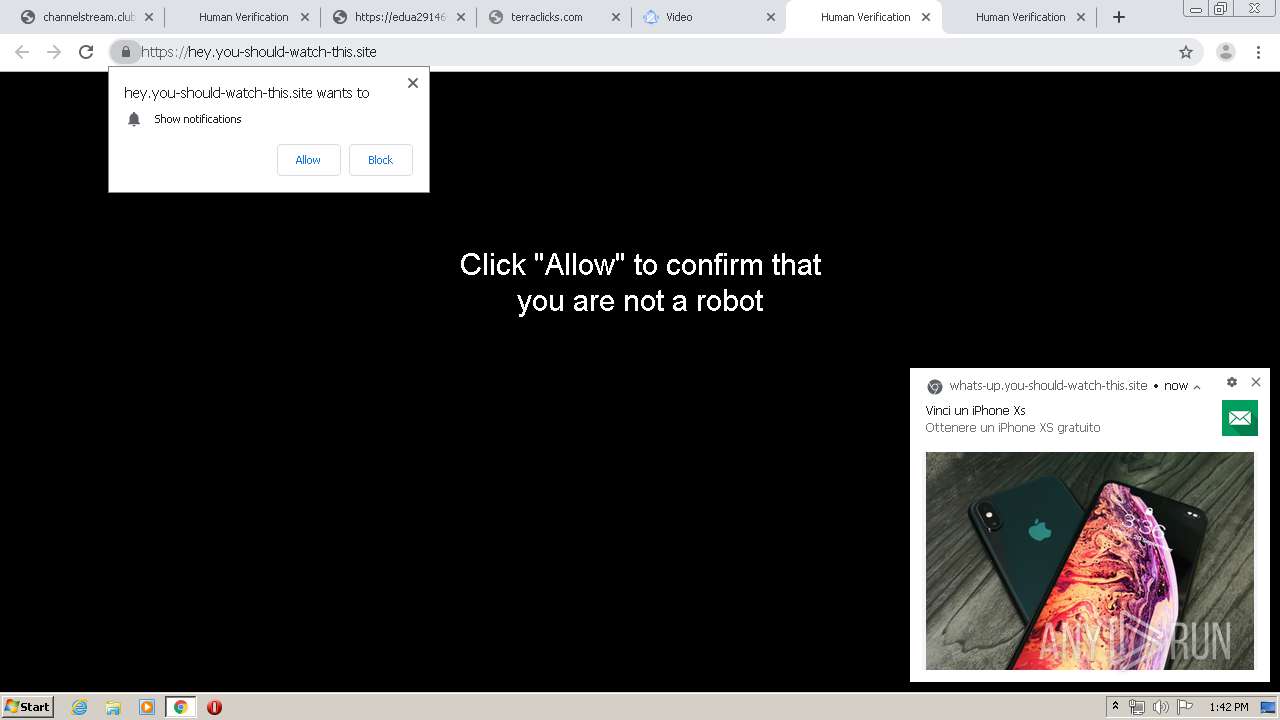Close the iPhone Xs notification popup
The width and height of the screenshot is (1280, 720).
1256,382
